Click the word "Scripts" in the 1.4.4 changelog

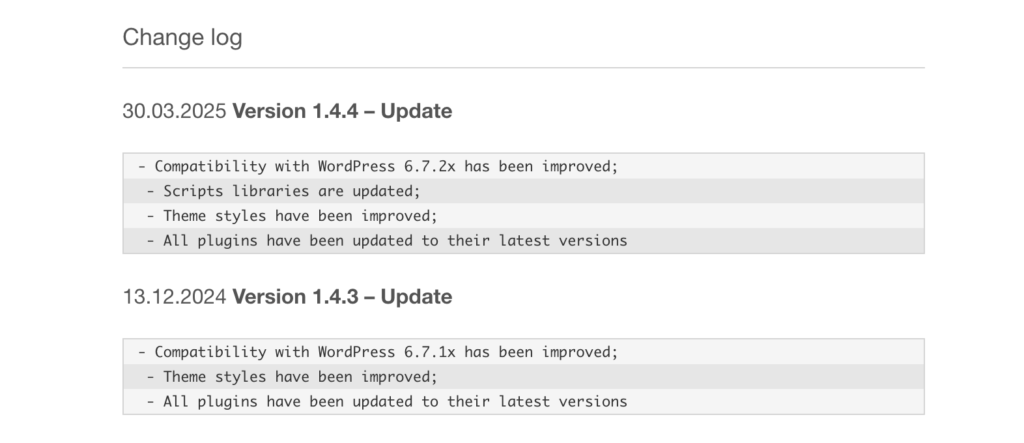pyautogui.click(x=194, y=191)
